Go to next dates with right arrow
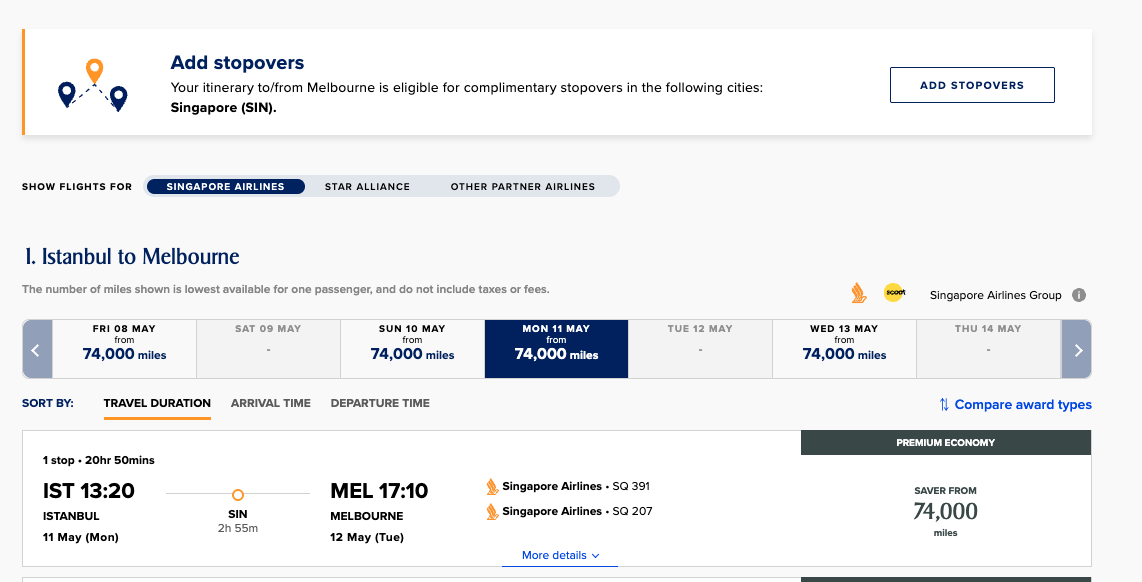The width and height of the screenshot is (1142, 582). 1076,349
